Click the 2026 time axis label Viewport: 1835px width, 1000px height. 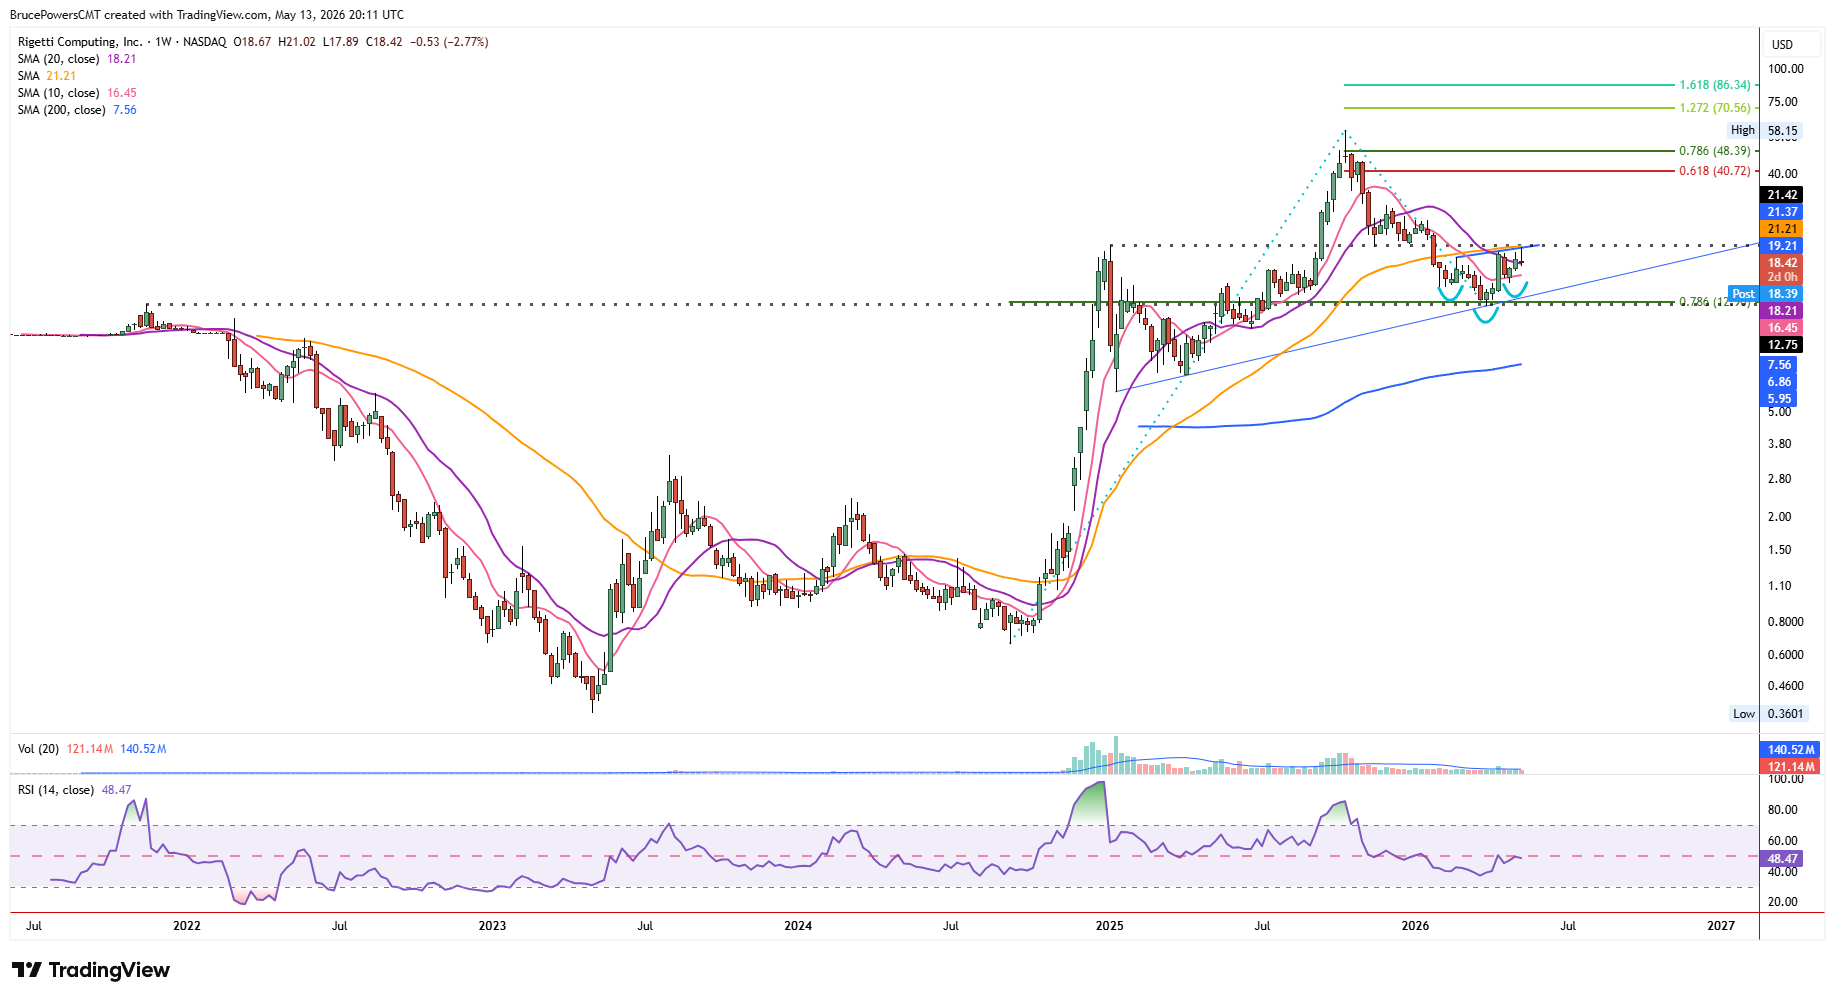click(1415, 926)
